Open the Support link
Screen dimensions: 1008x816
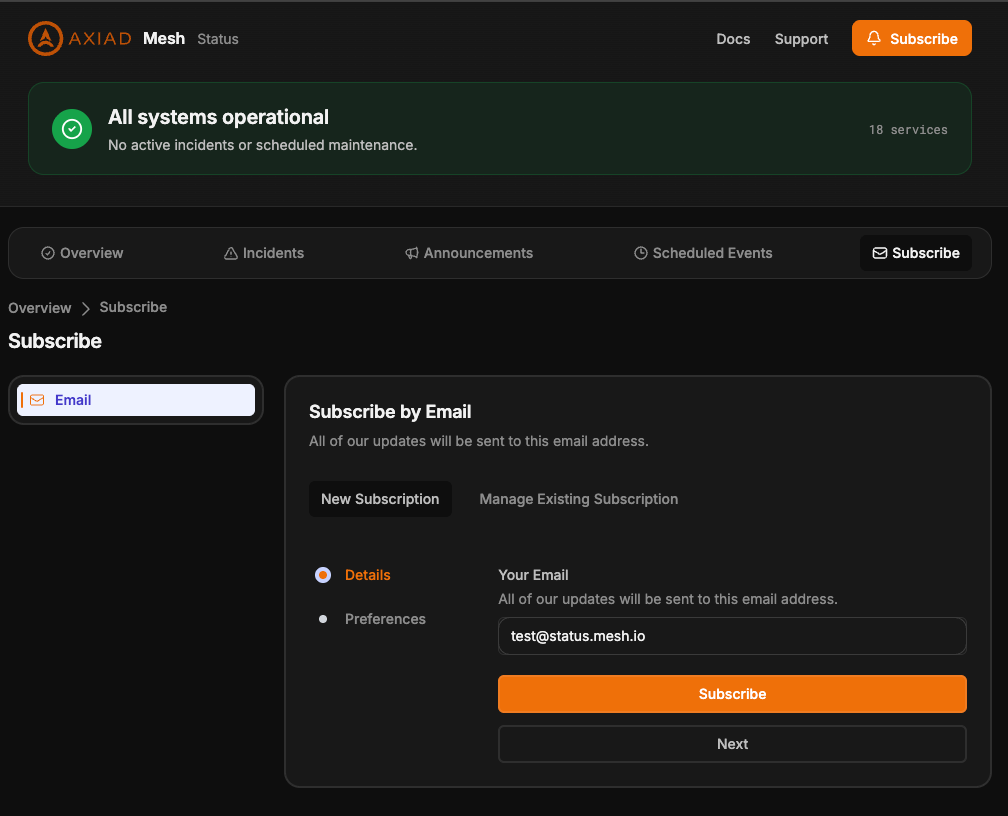pyautogui.click(x=801, y=39)
